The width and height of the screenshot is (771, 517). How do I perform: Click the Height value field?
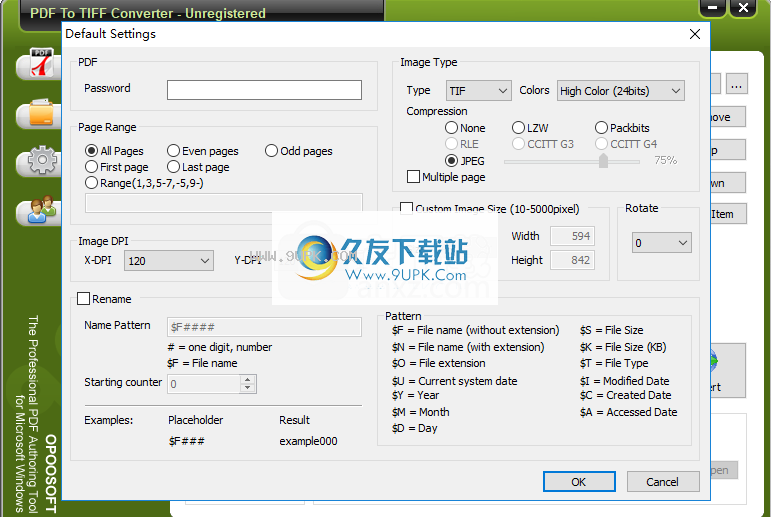(572, 260)
